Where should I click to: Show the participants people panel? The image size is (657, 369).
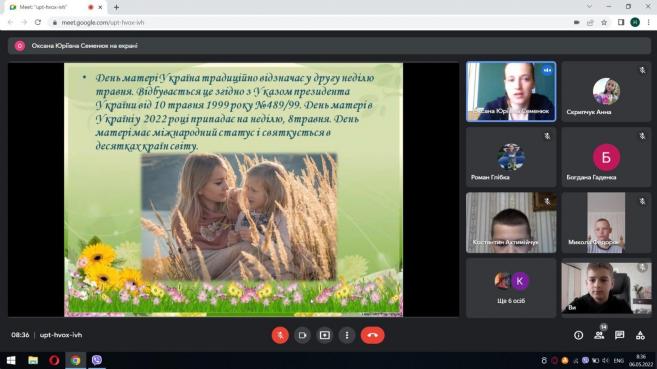(x=599, y=335)
